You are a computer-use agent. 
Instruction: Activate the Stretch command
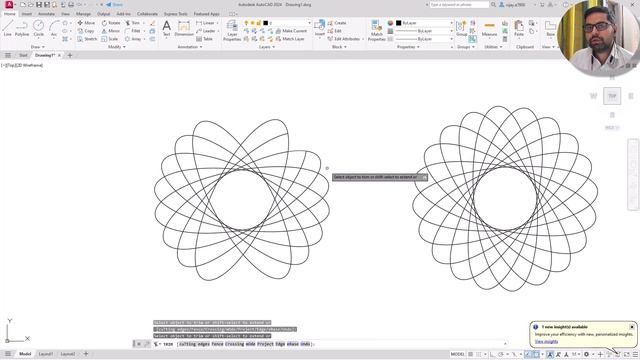click(x=87, y=39)
